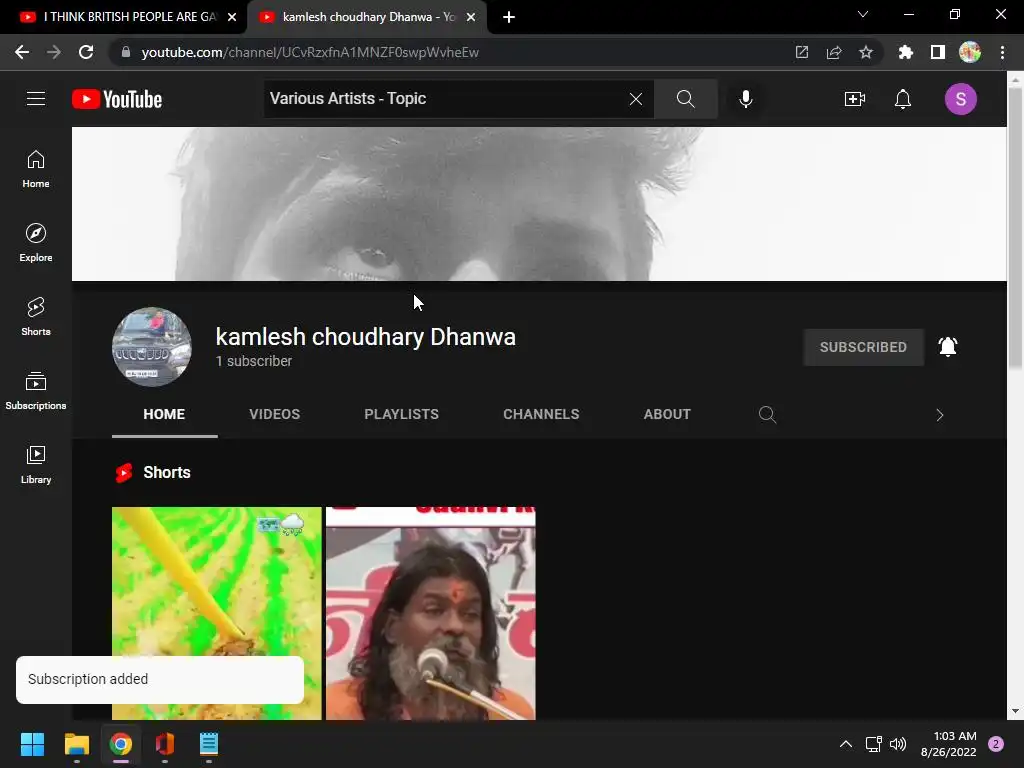Click the search magnifier button
This screenshot has width=1024, height=768.
[x=686, y=99]
